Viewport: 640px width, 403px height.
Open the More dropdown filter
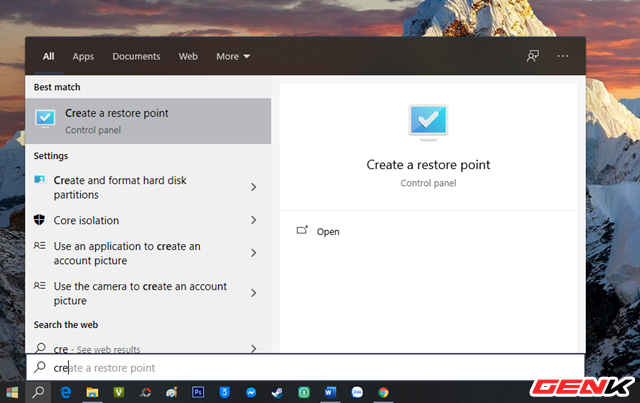[233, 56]
